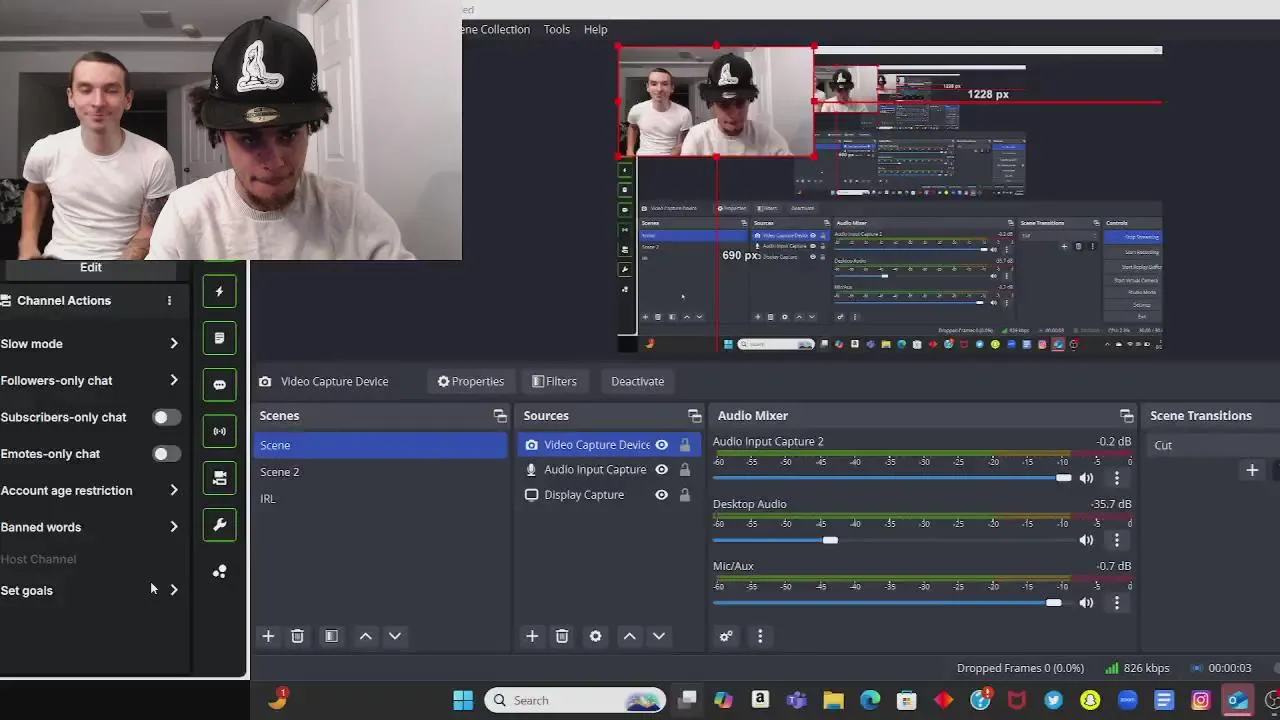Image resolution: width=1280 pixels, height=720 pixels.
Task: Click the camera icon in Twitch sidebar
Action: coord(219,478)
